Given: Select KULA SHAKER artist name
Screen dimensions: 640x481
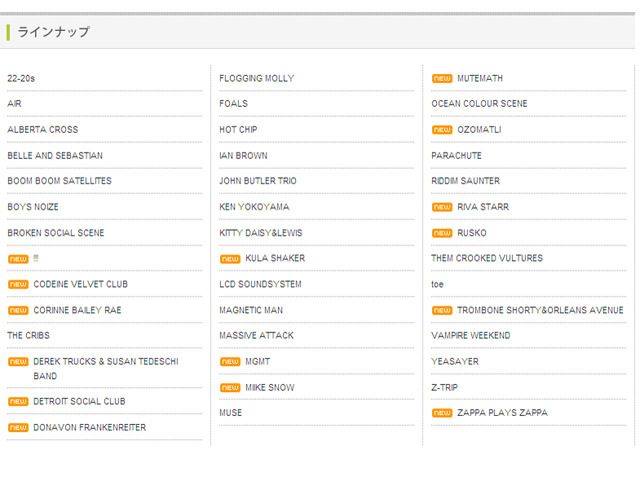Looking at the screenshot, I should click(x=275, y=258).
